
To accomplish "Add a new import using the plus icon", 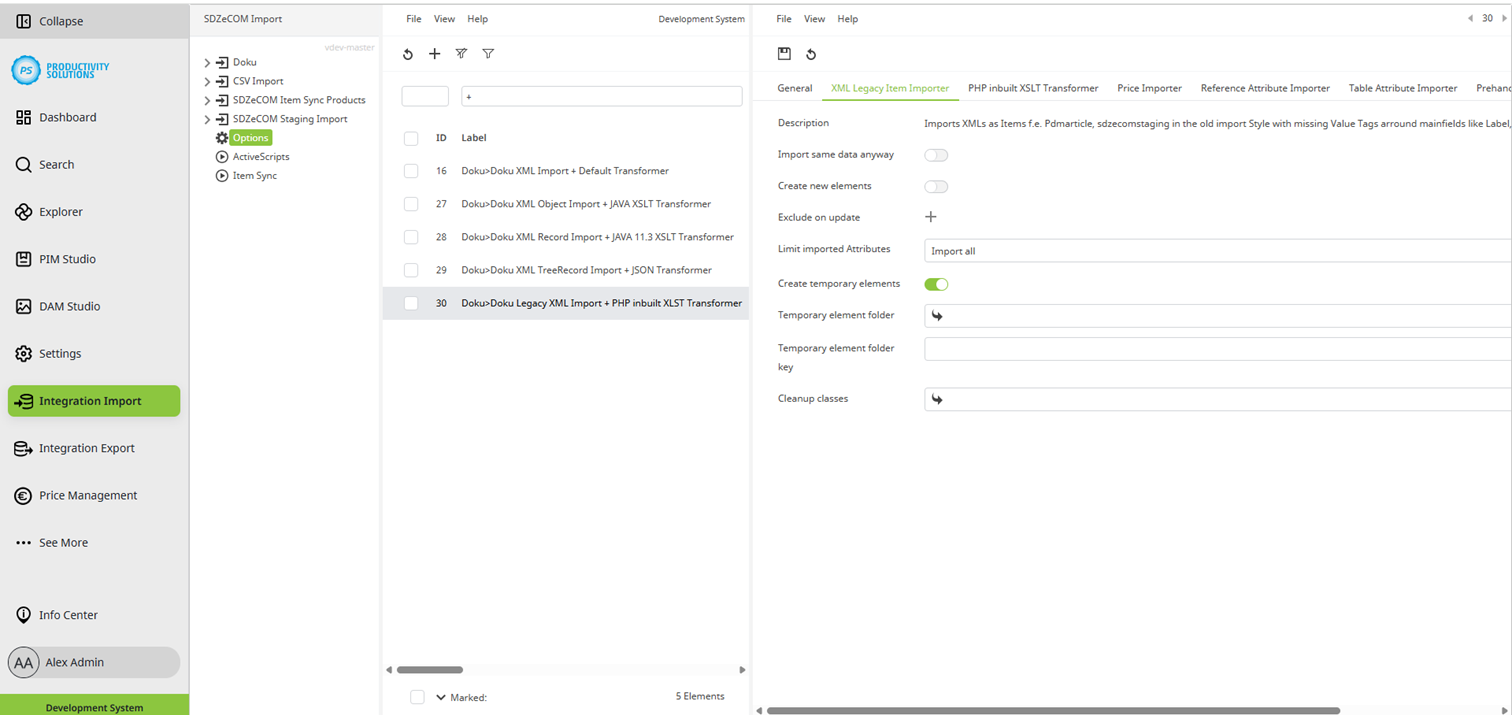I will pos(434,54).
